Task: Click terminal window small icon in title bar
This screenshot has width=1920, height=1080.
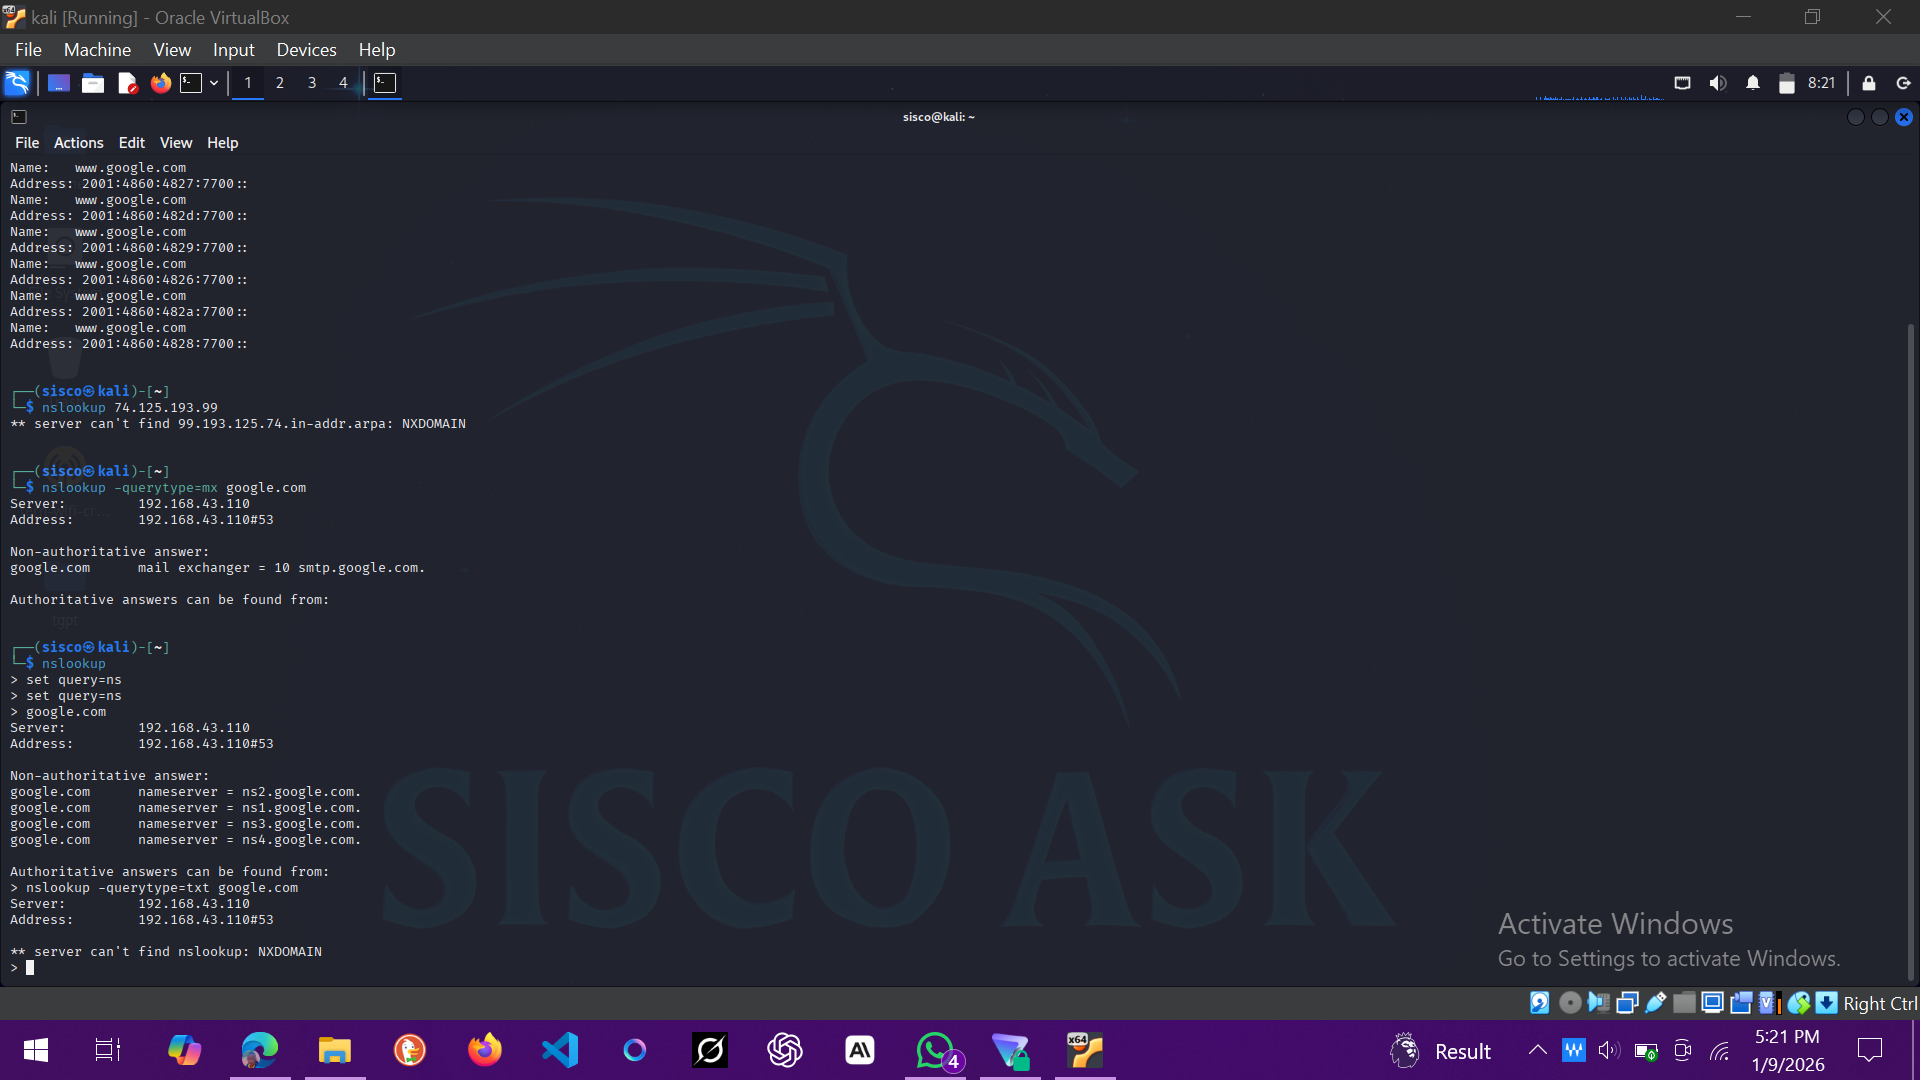Action: 19,117
